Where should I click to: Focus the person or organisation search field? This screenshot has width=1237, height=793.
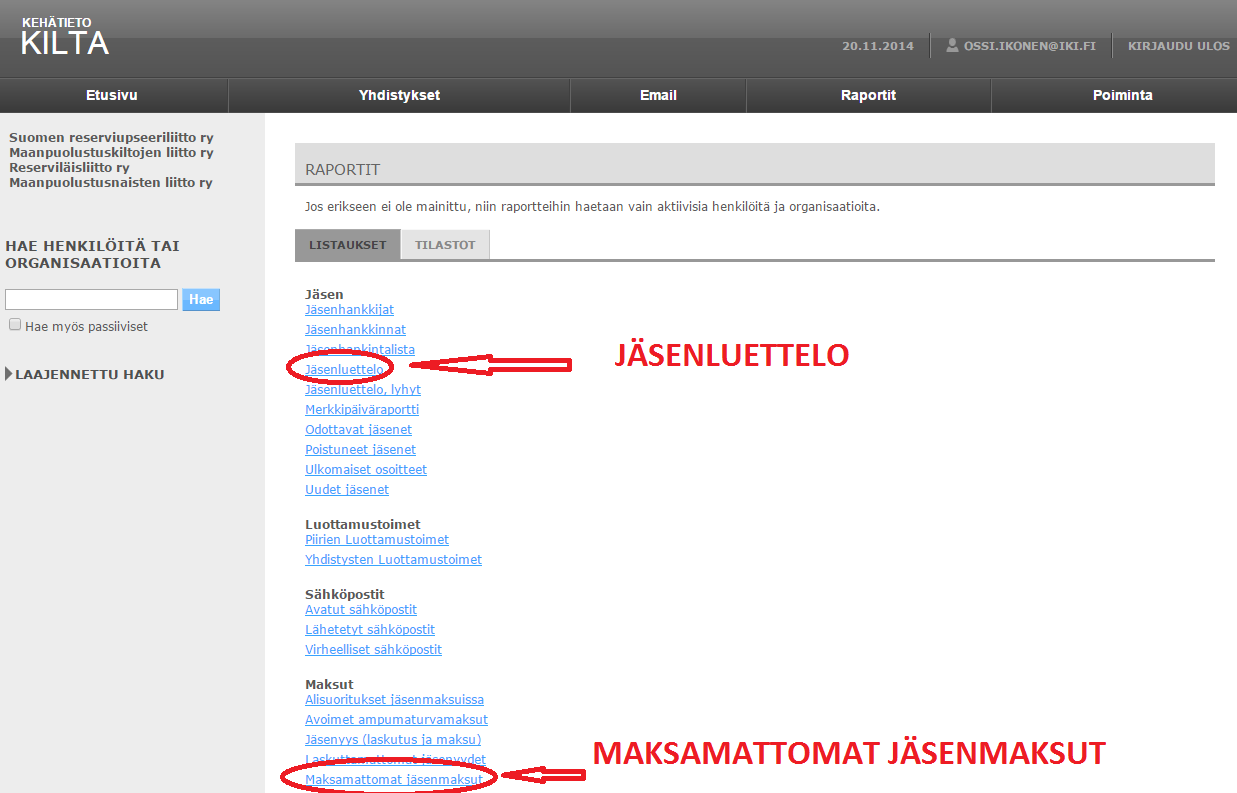click(91, 299)
